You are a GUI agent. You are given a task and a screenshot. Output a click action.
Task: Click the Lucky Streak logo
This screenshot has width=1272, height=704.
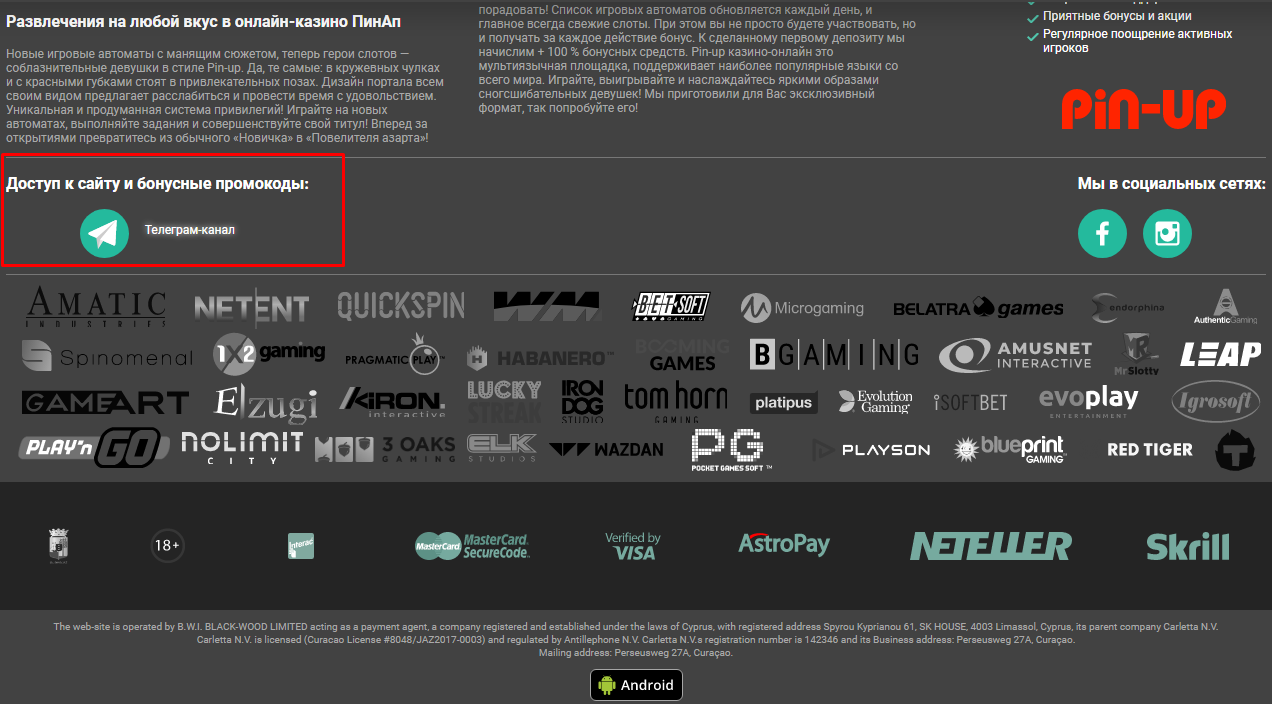point(504,401)
